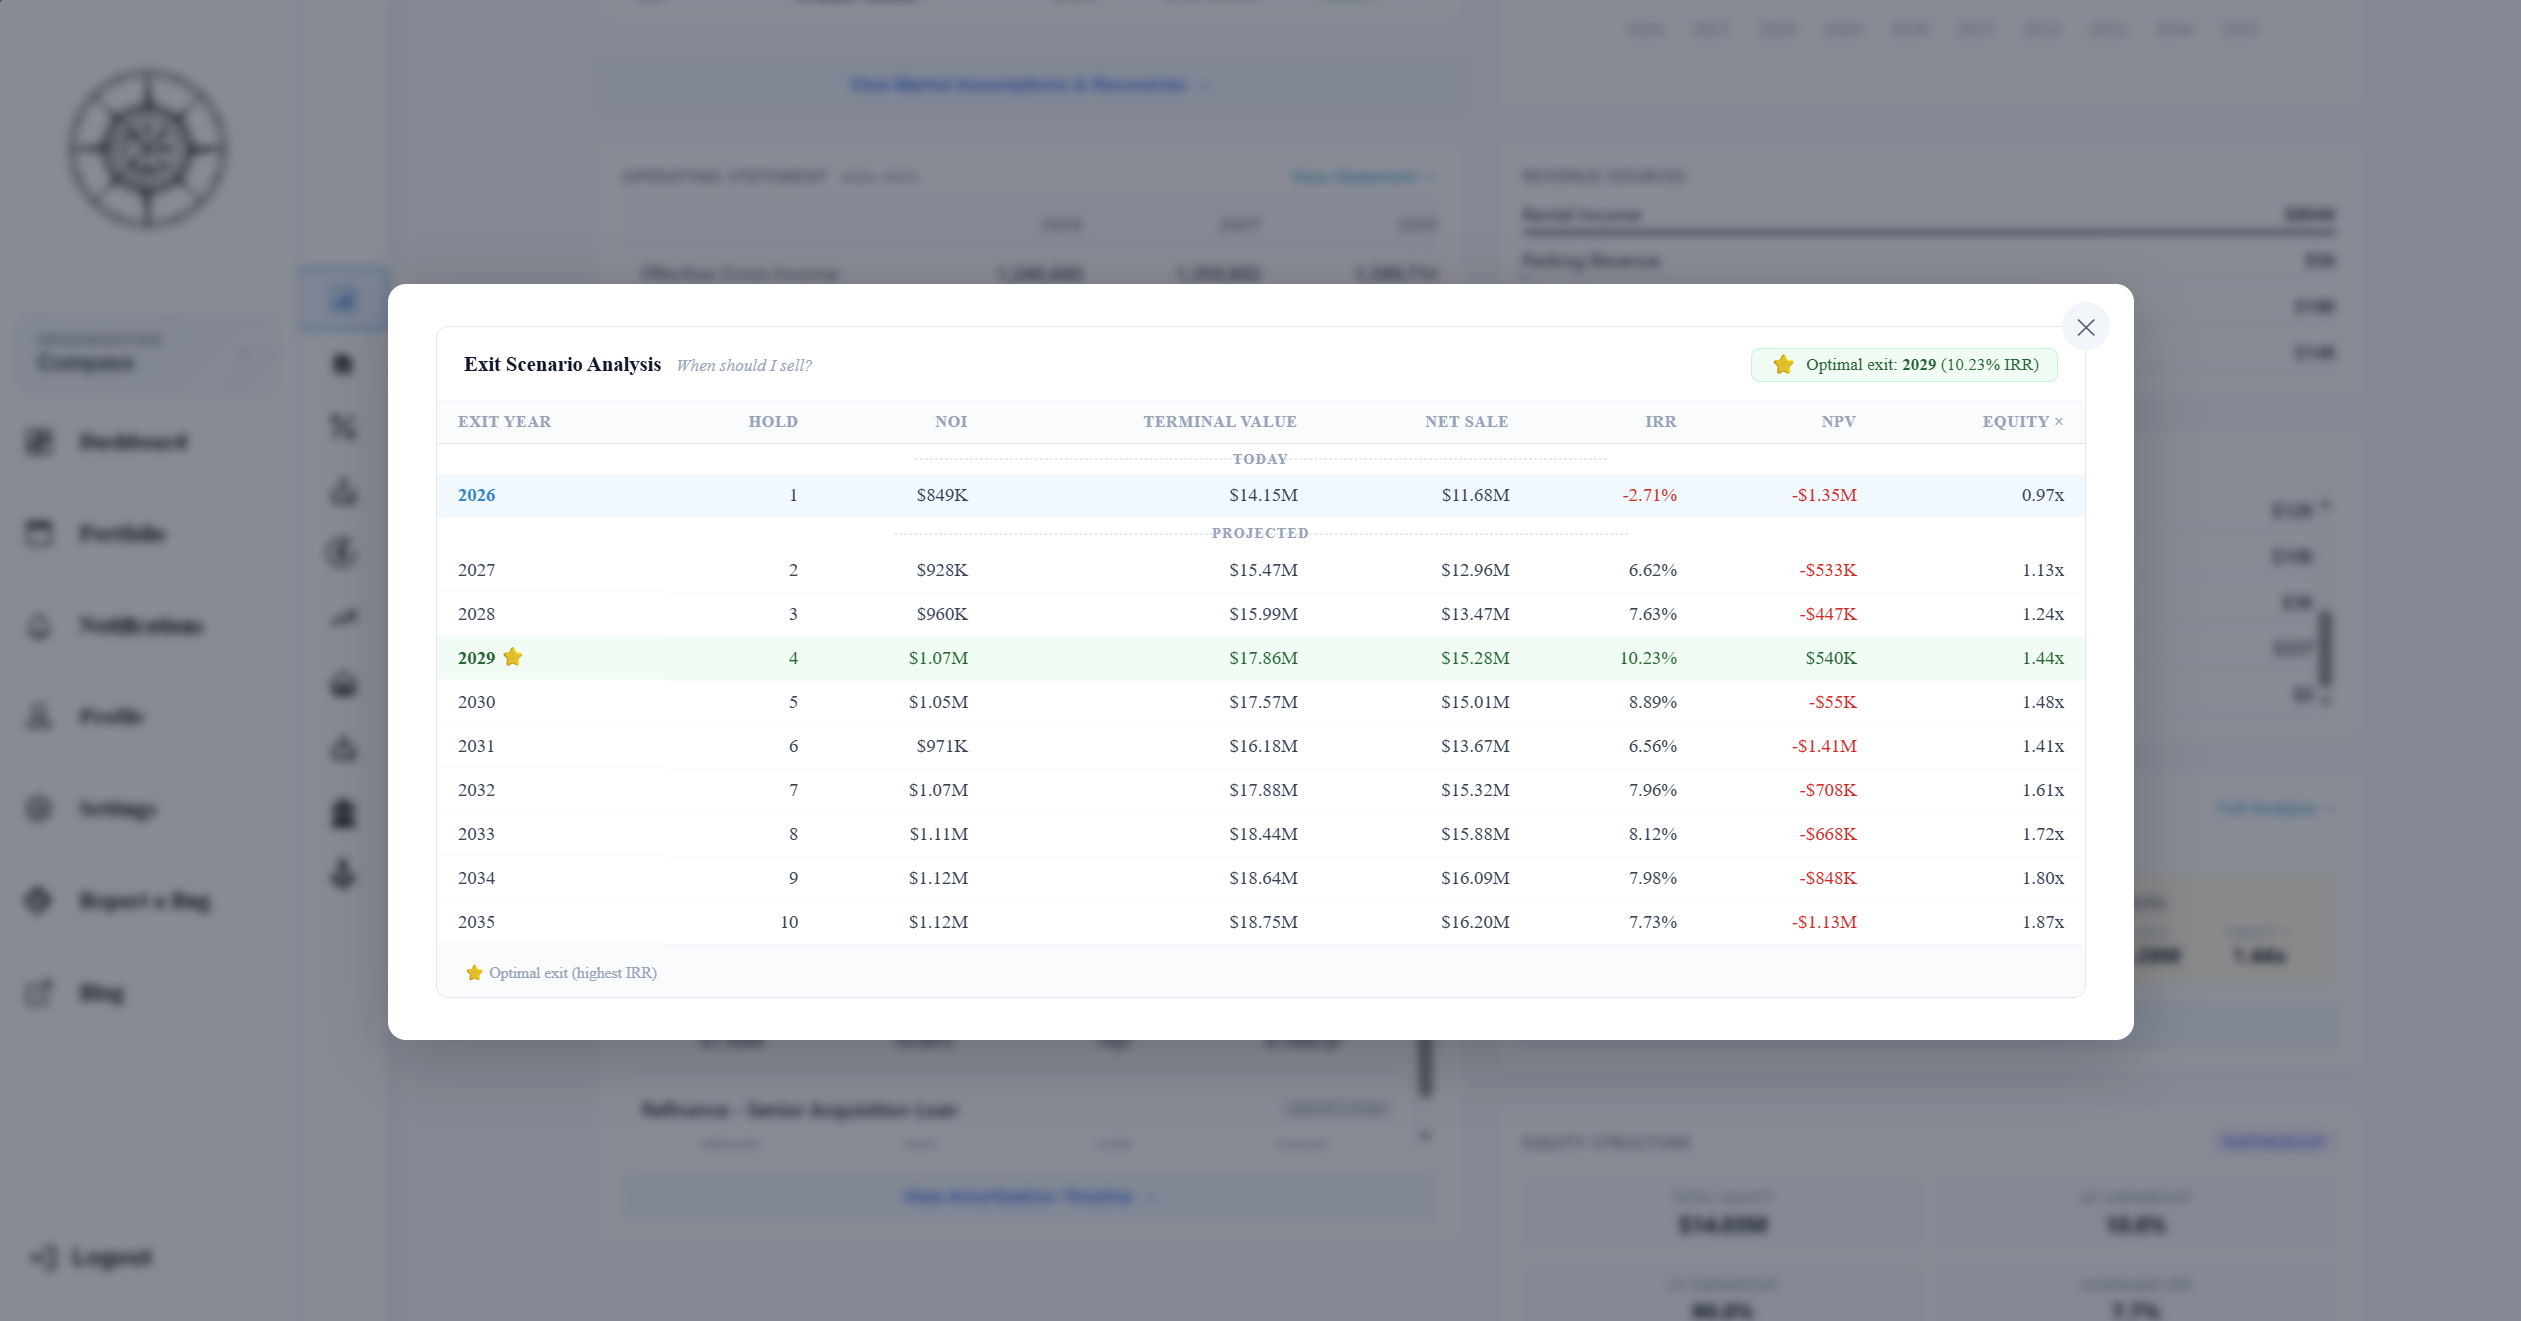
Task: Click the star in the bottom legend
Action: (474, 973)
